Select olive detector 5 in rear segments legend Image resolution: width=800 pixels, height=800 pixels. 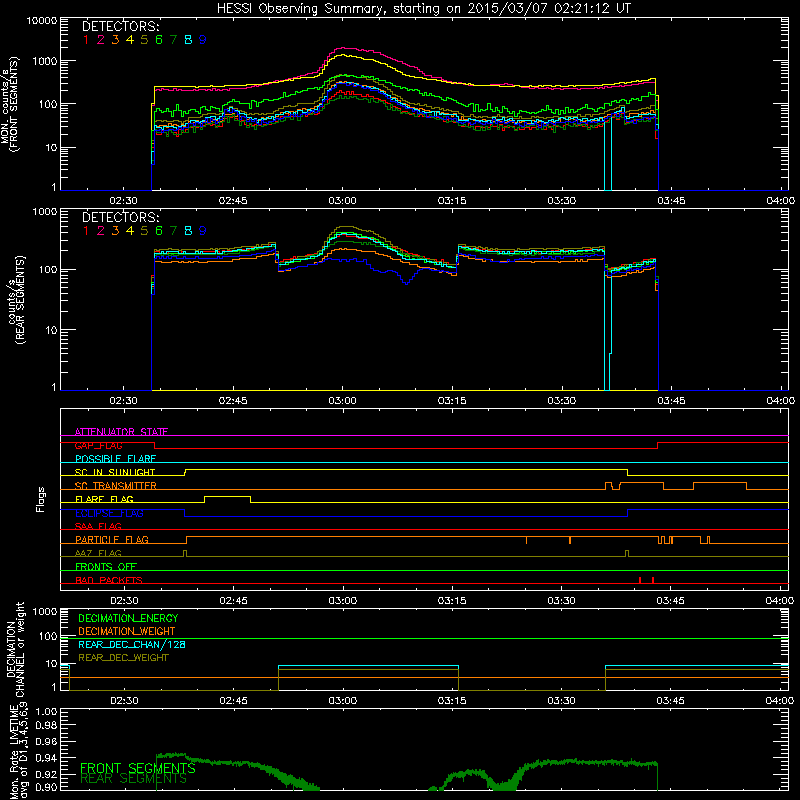click(144, 231)
